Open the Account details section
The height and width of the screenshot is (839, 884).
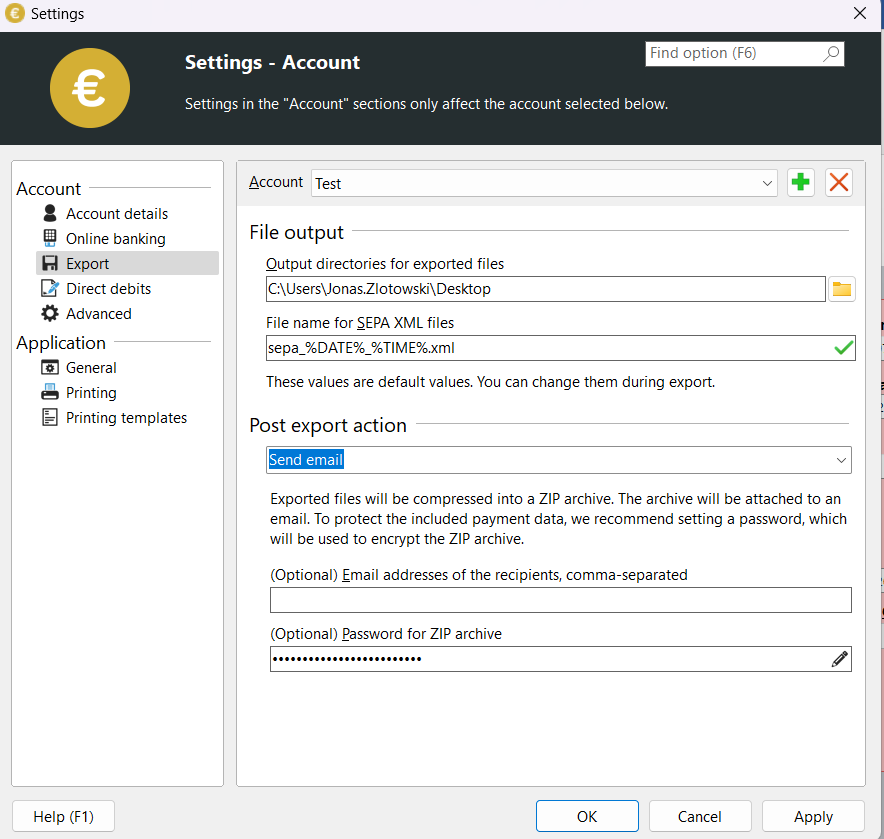click(117, 214)
